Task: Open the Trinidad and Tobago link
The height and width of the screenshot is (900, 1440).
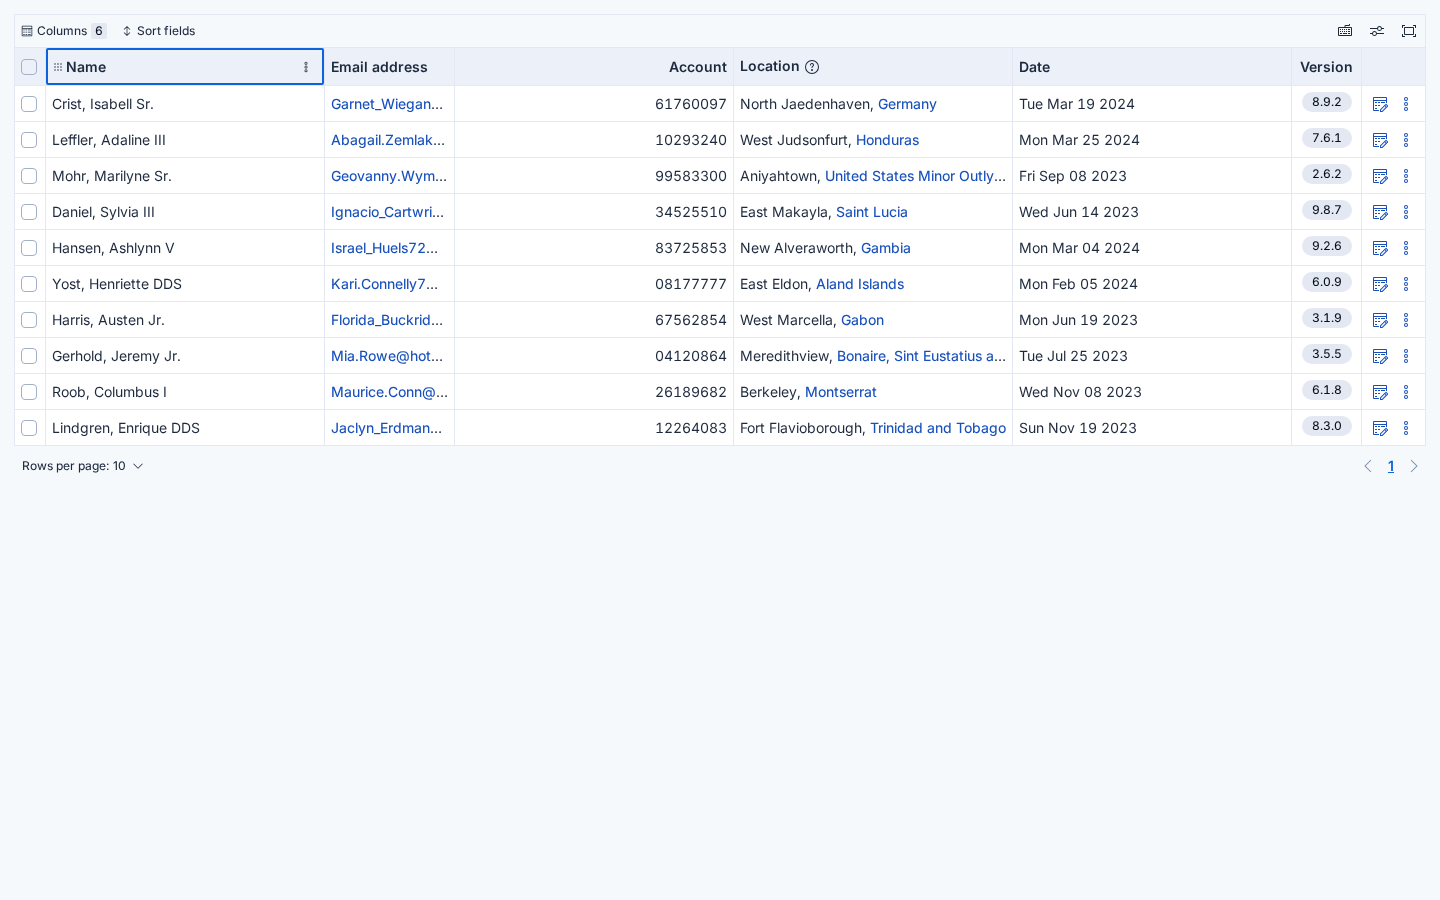Action: point(938,428)
